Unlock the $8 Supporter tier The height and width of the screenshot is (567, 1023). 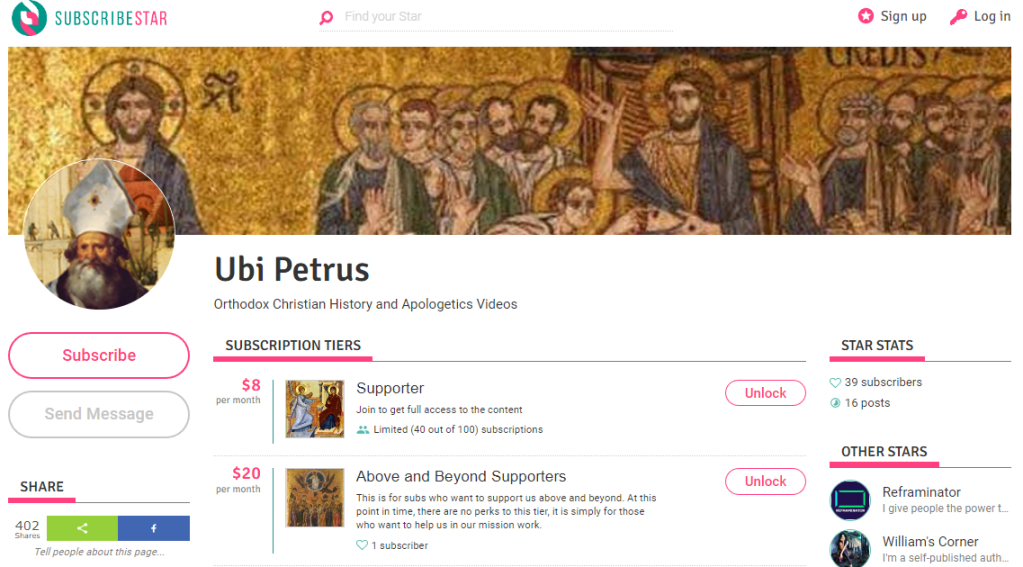pos(765,393)
